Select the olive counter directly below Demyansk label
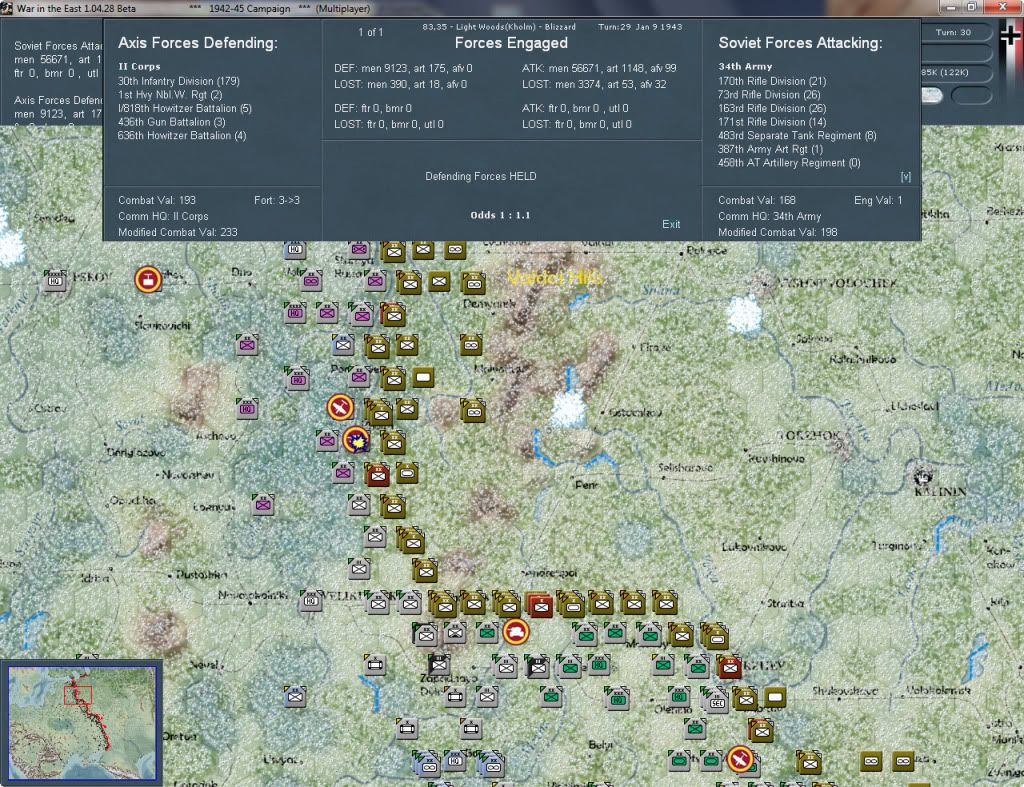The height and width of the screenshot is (787, 1024). coord(471,344)
